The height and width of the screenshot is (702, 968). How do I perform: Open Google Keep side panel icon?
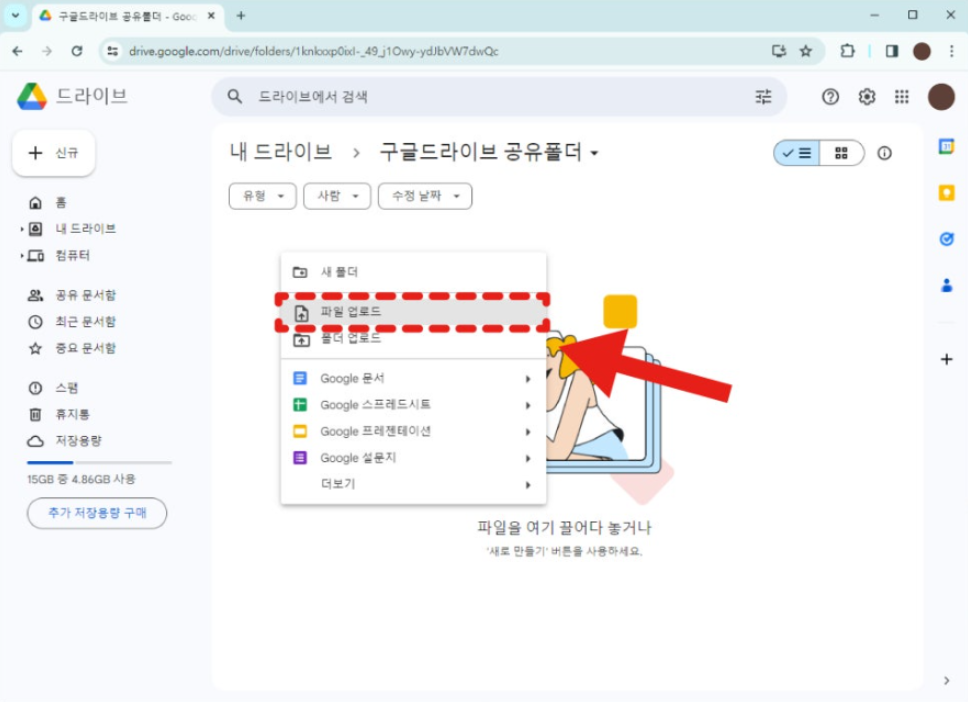pyautogui.click(x=946, y=193)
